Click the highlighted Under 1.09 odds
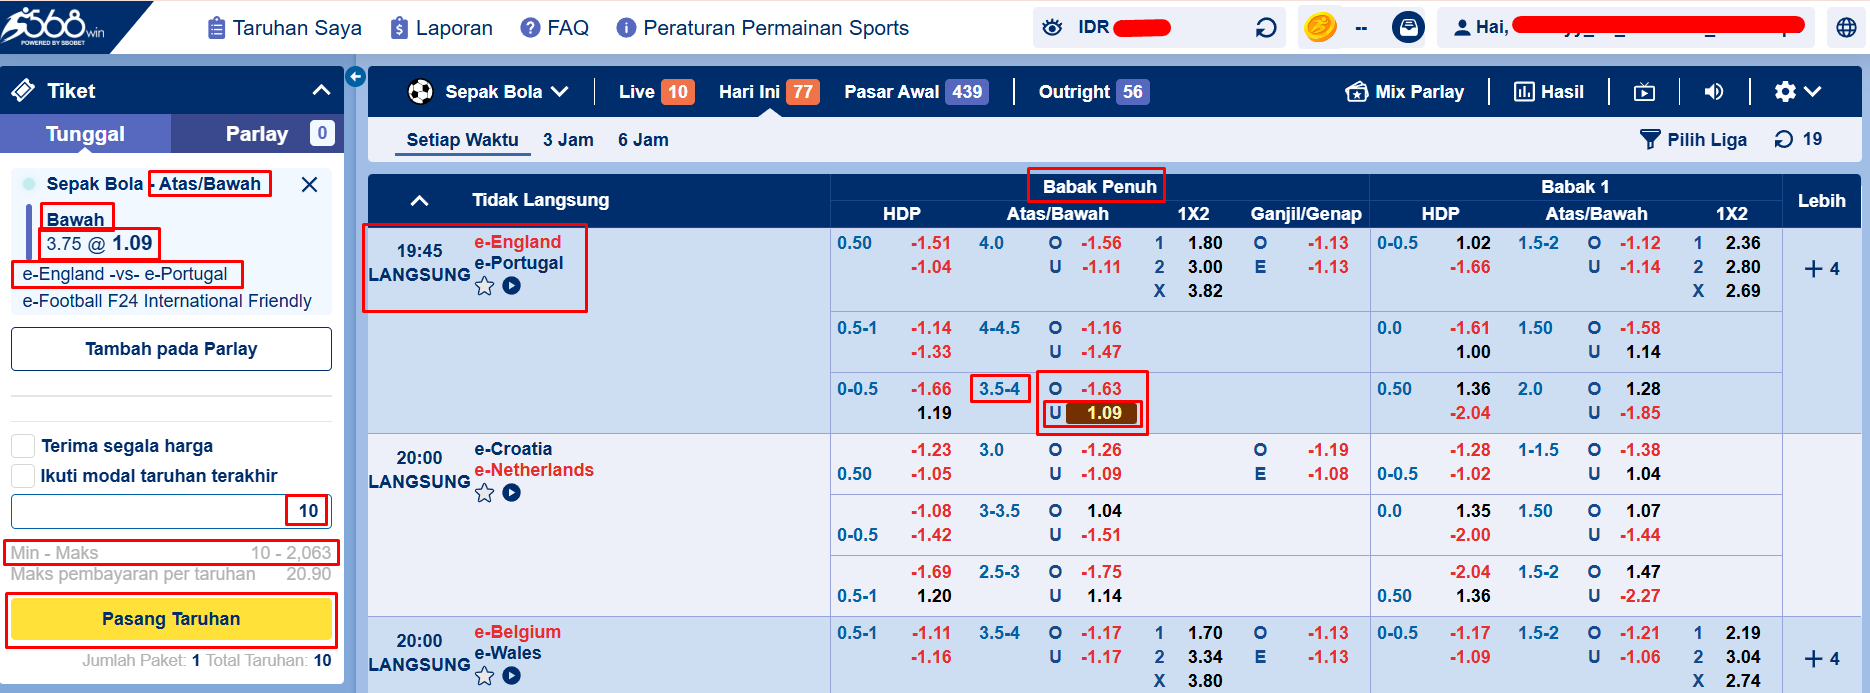Viewport: 1870px width, 693px height. [x=1104, y=413]
